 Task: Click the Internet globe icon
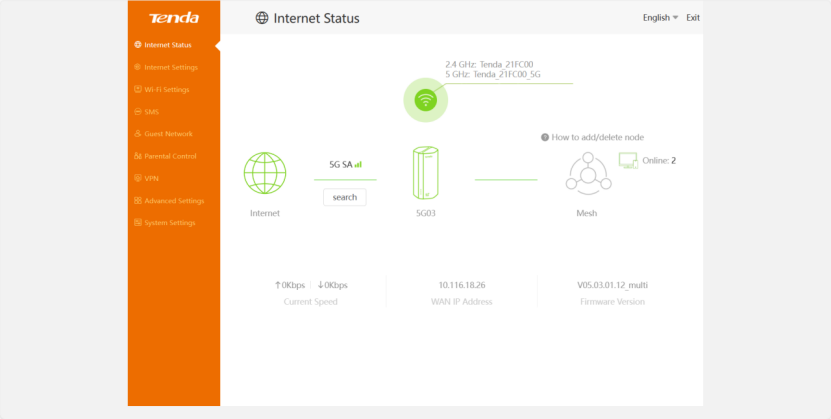[265, 173]
